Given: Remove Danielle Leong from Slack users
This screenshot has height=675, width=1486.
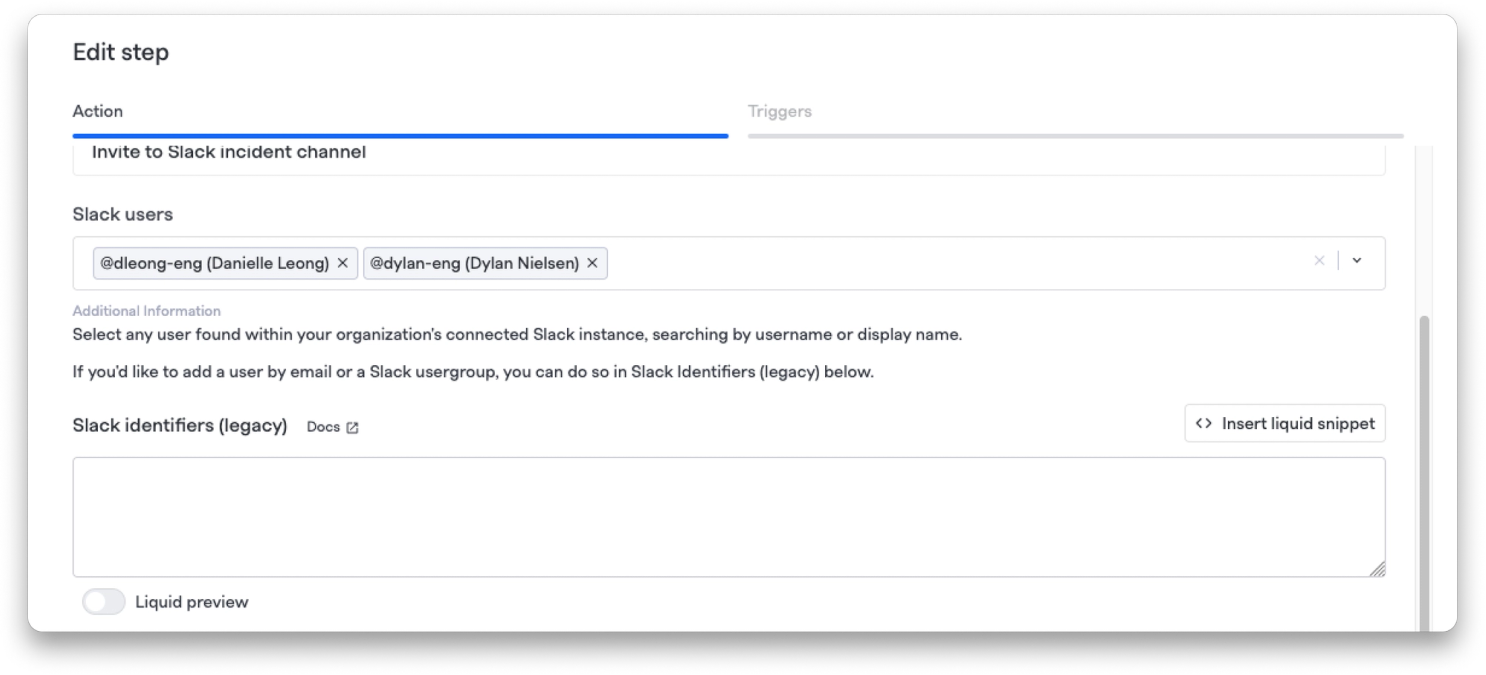Looking at the screenshot, I should click(342, 263).
